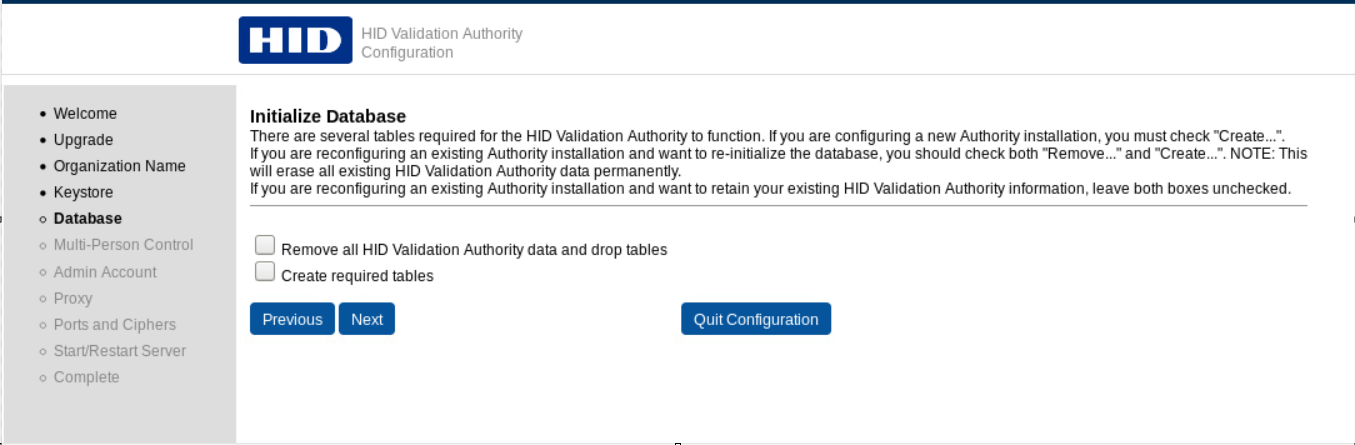Enable the Create required tables checkbox

(x=265, y=271)
